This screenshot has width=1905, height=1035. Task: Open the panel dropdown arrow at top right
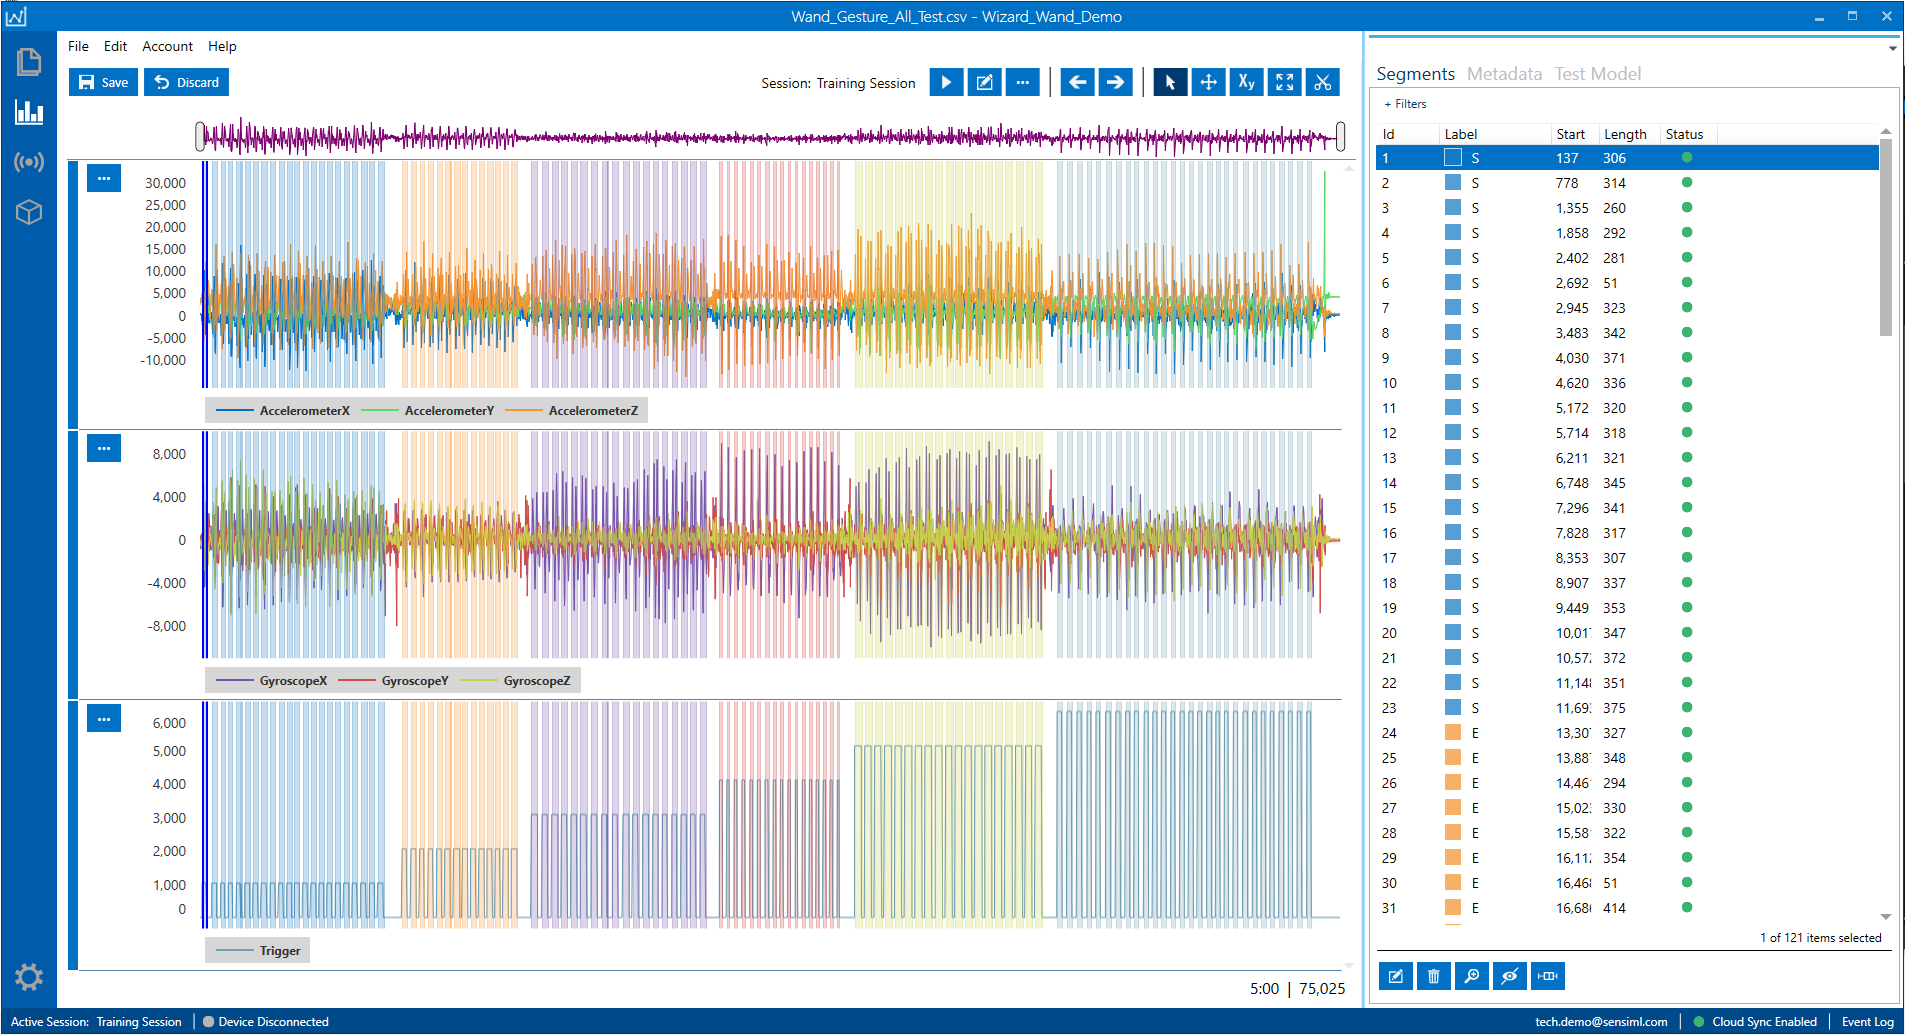(1892, 48)
